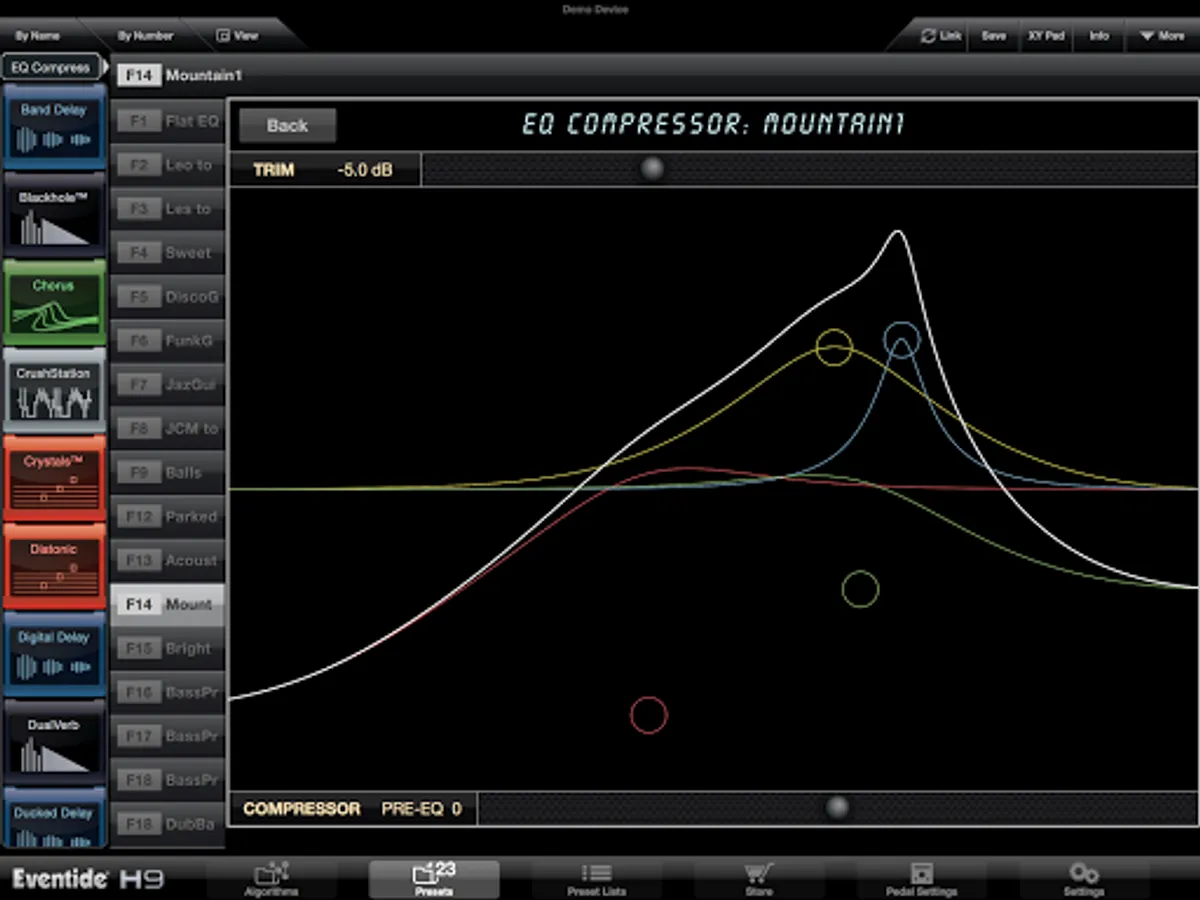Load preset F6 FunkG
The height and width of the screenshot is (900, 1200).
click(x=168, y=341)
